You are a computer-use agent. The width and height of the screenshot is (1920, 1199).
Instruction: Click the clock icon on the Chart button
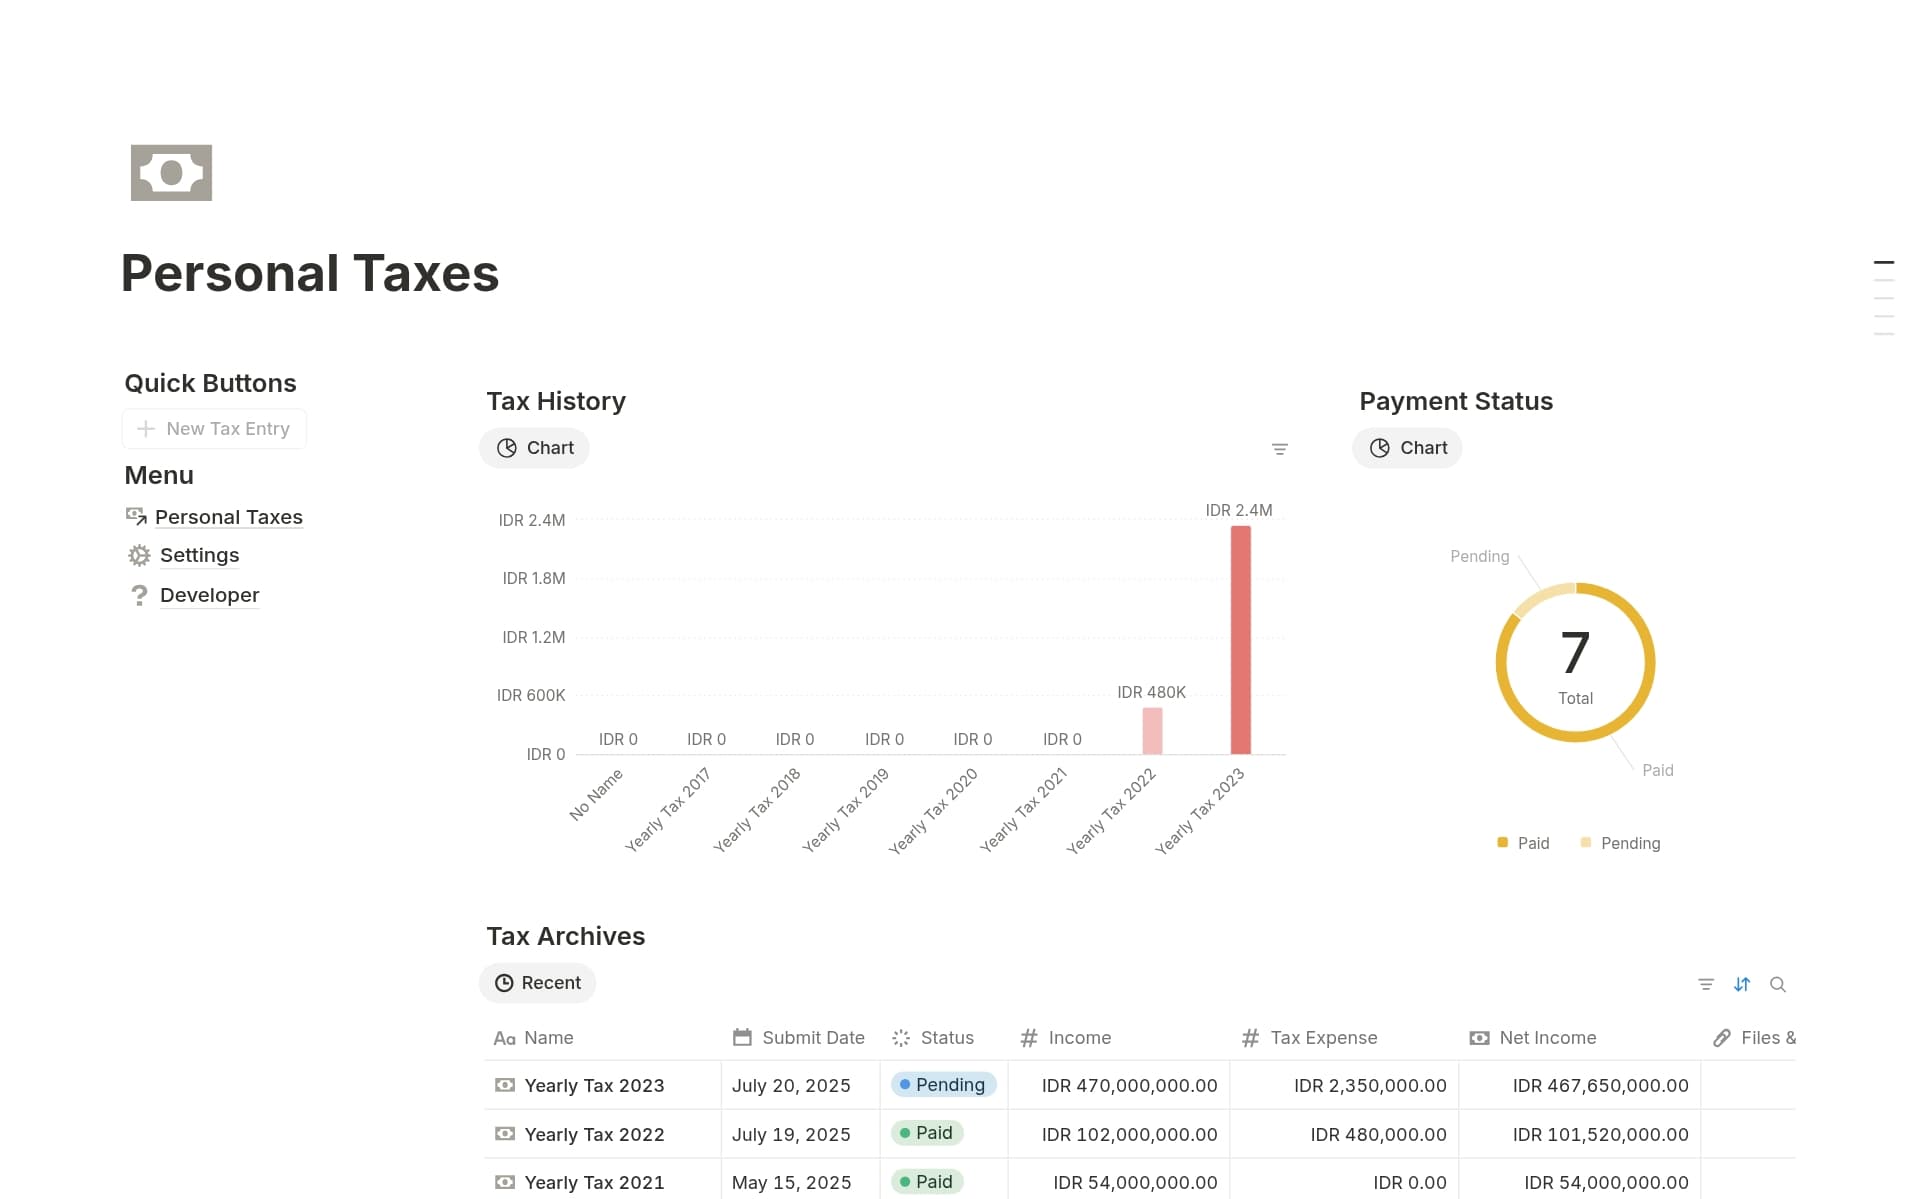click(507, 448)
